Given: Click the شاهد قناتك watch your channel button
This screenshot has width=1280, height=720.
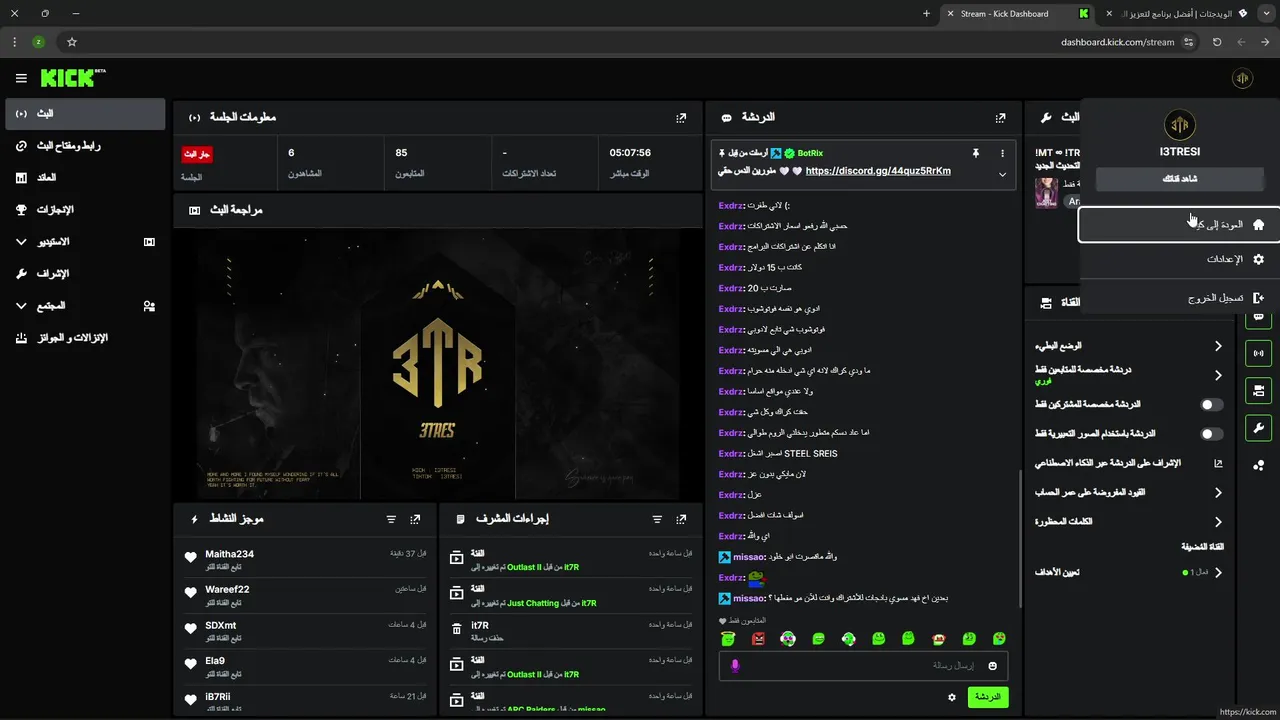Looking at the screenshot, I should click(1180, 179).
